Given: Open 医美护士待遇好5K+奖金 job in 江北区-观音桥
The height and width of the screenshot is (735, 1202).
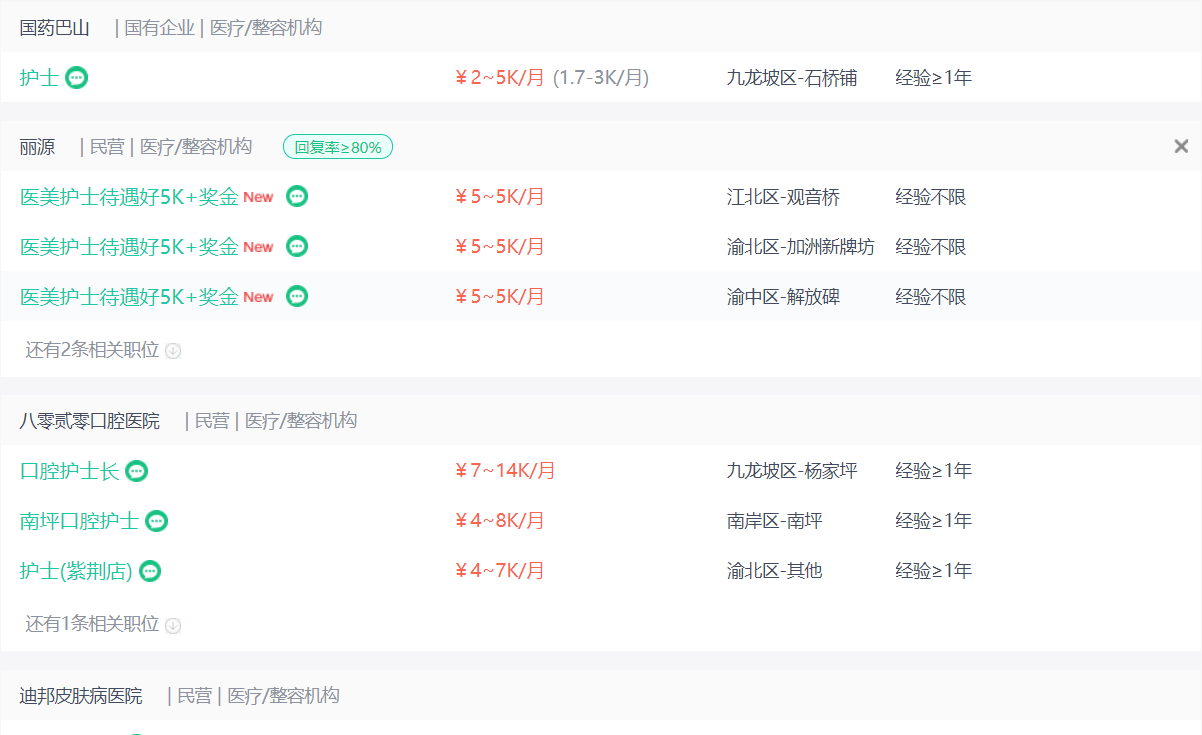Looking at the screenshot, I should click(129, 197).
